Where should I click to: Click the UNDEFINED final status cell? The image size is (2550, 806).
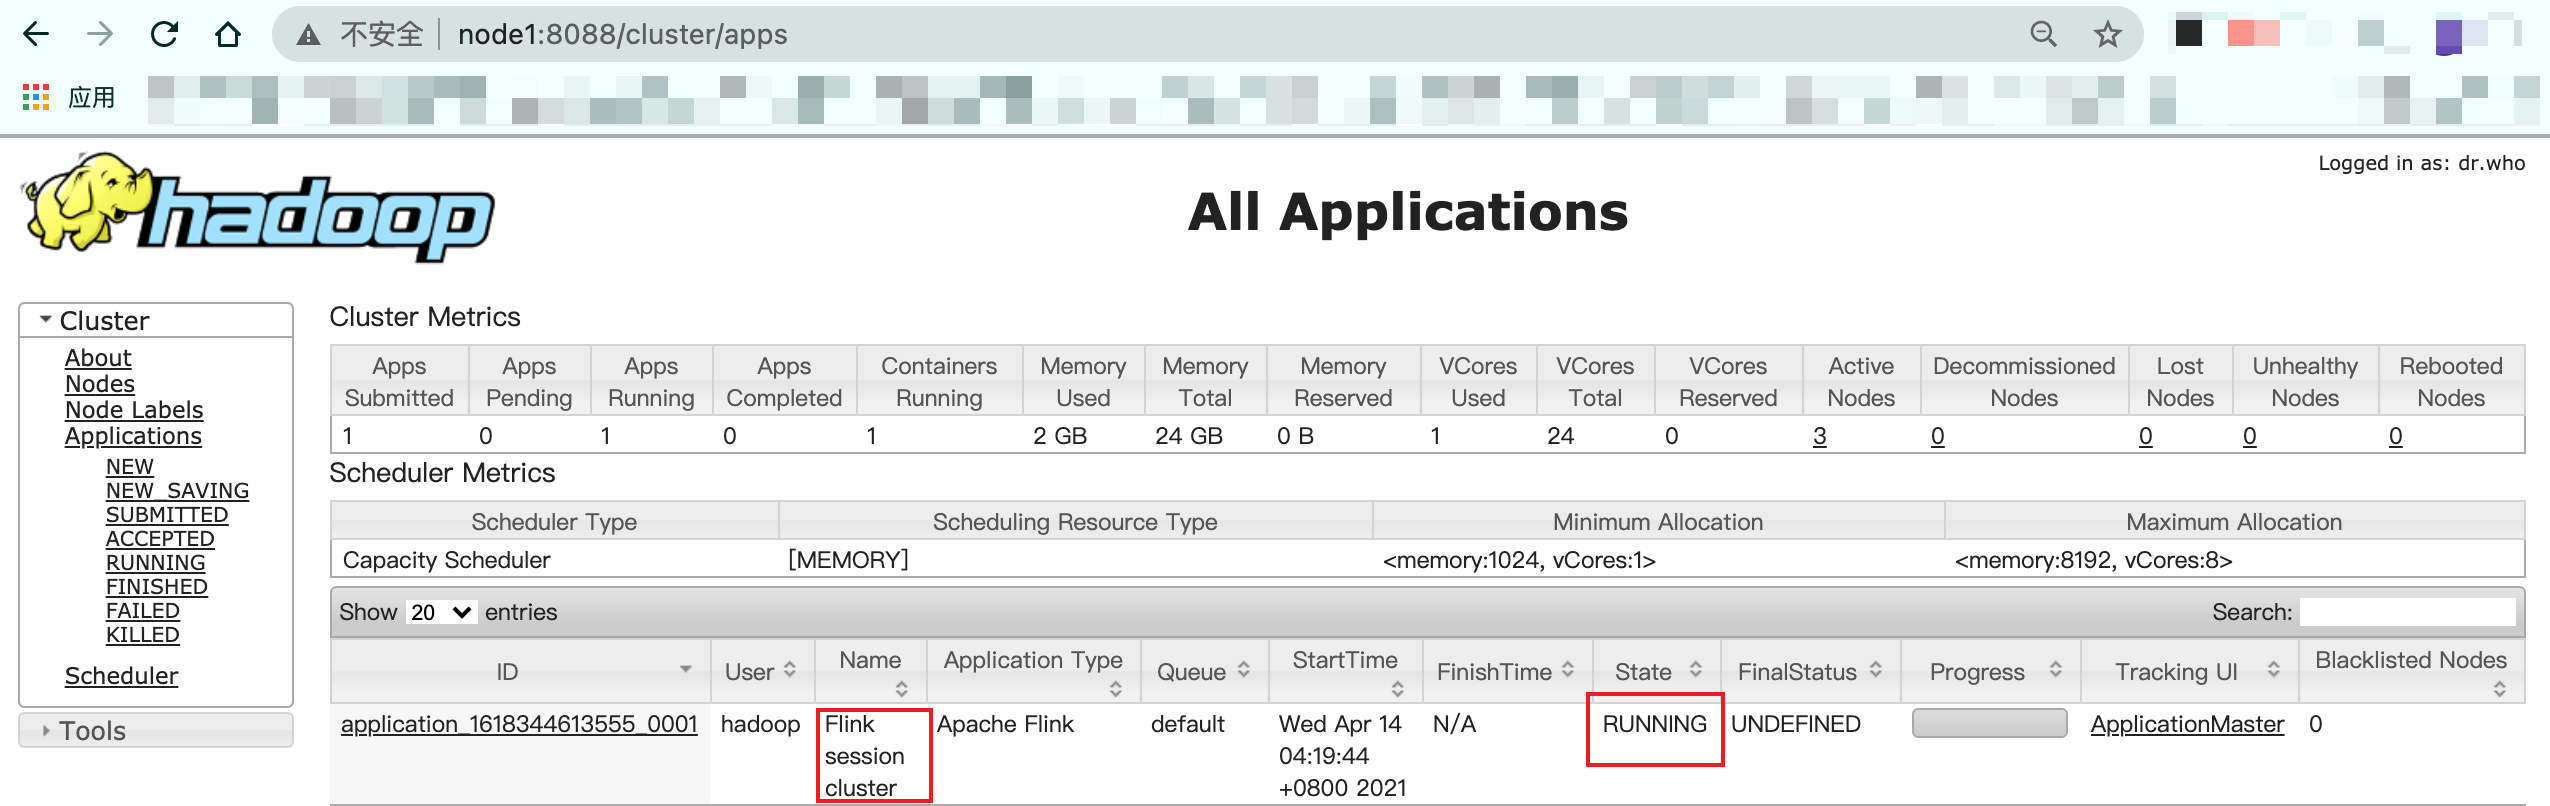tap(1796, 724)
